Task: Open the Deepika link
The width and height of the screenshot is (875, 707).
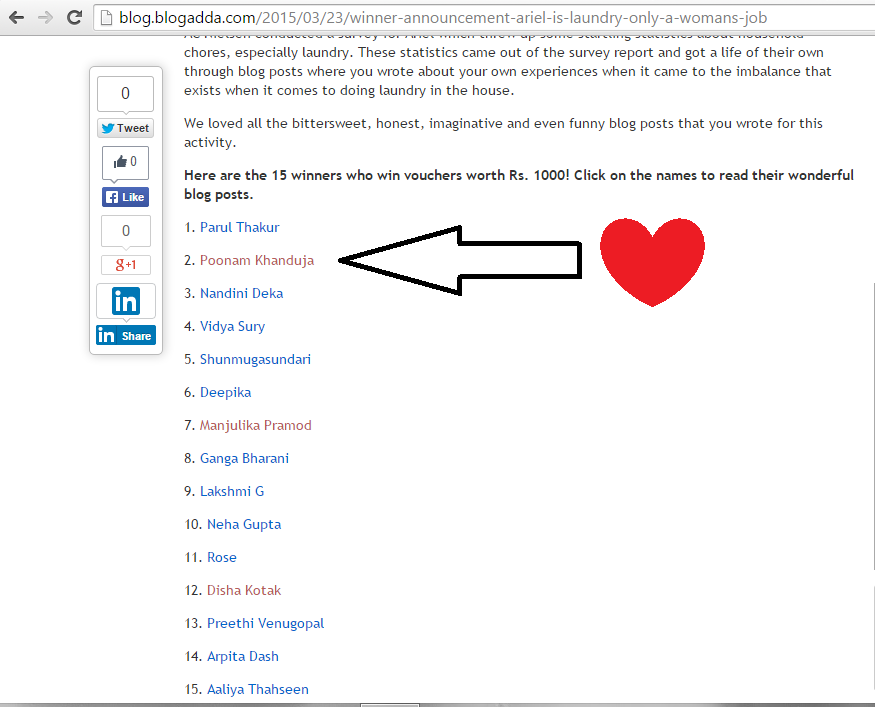Action: point(225,392)
